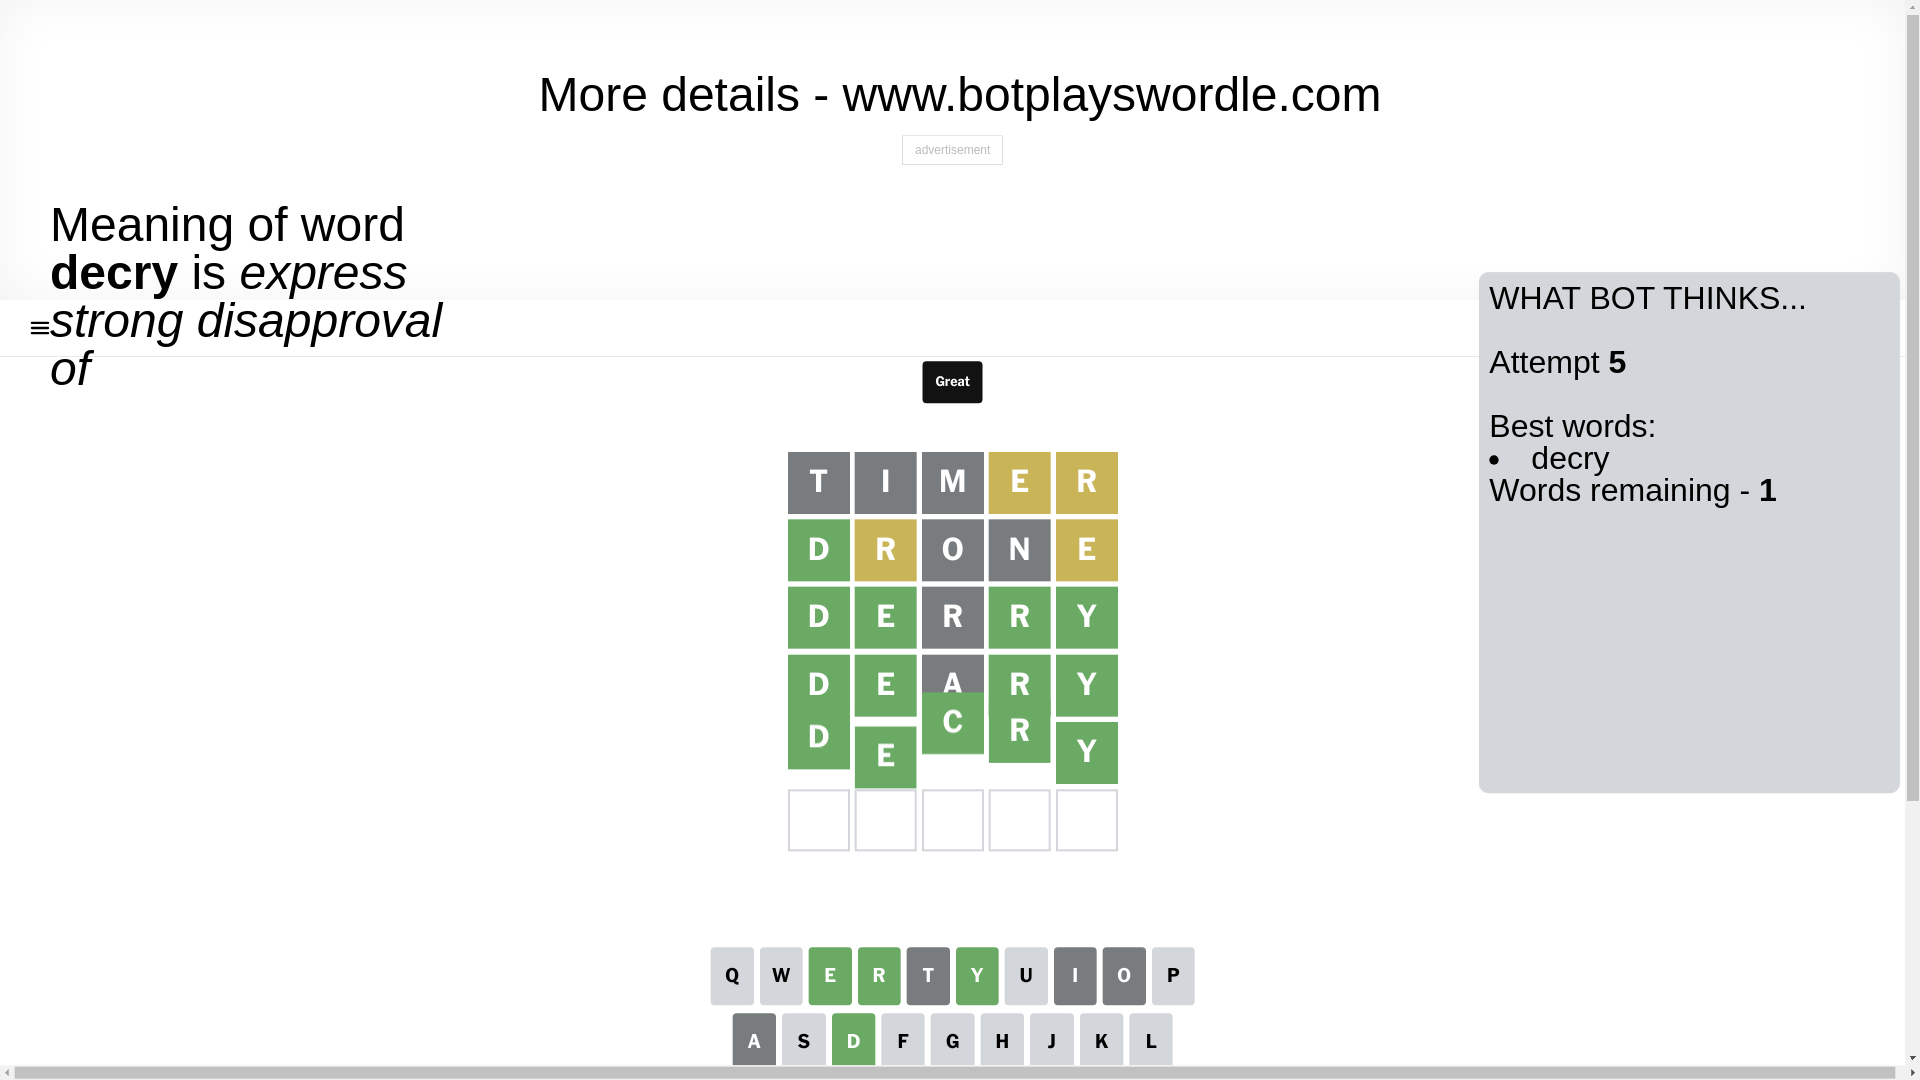The width and height of the screenshot is (1920, 1080).
Task: Tap the P key
Action: 1173,976
